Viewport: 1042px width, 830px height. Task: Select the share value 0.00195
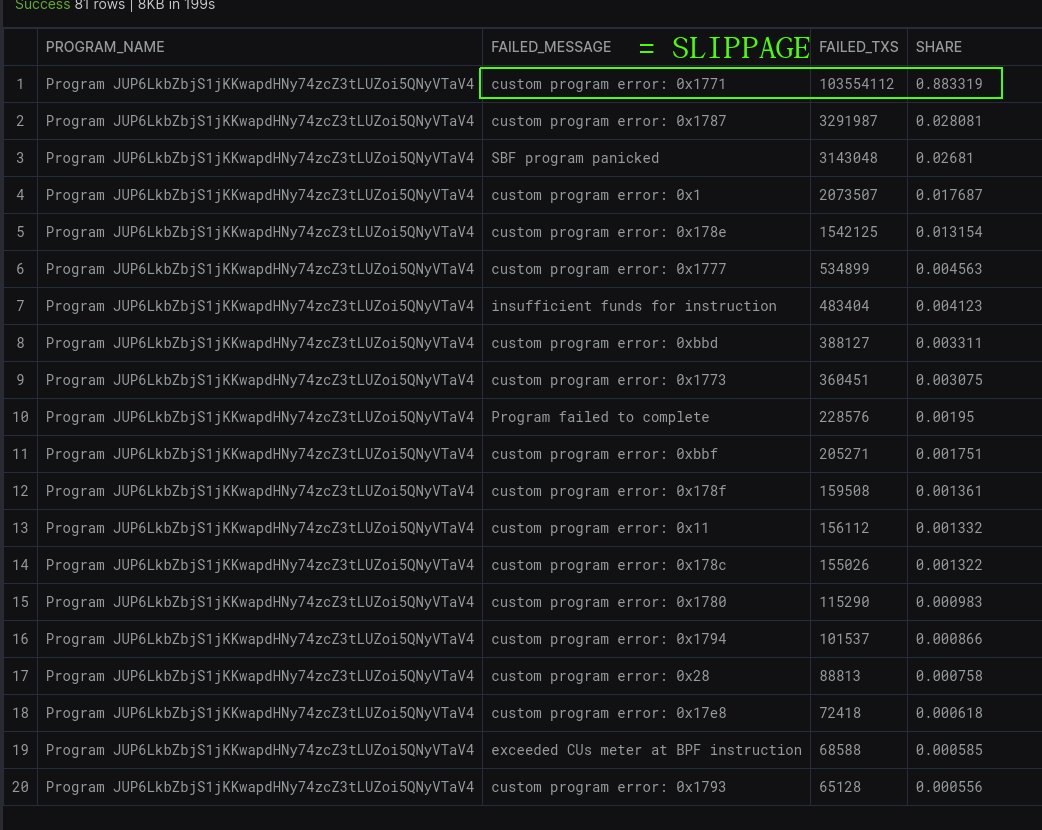point(944,417)
